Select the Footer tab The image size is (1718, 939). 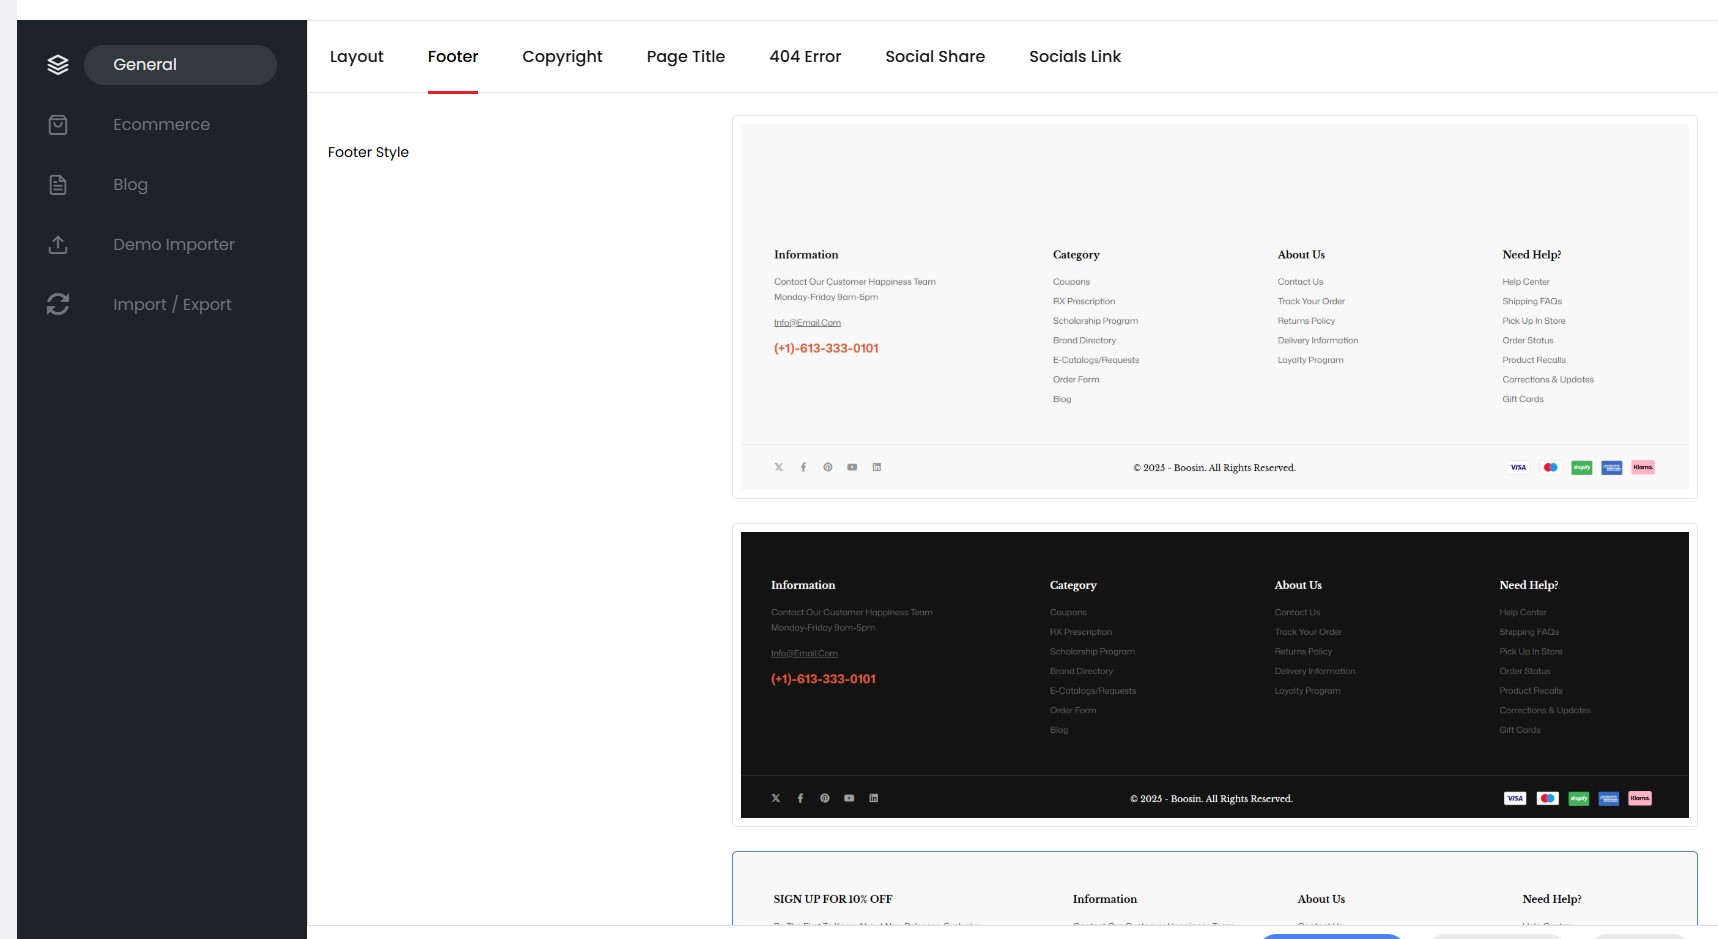(452, 57)
